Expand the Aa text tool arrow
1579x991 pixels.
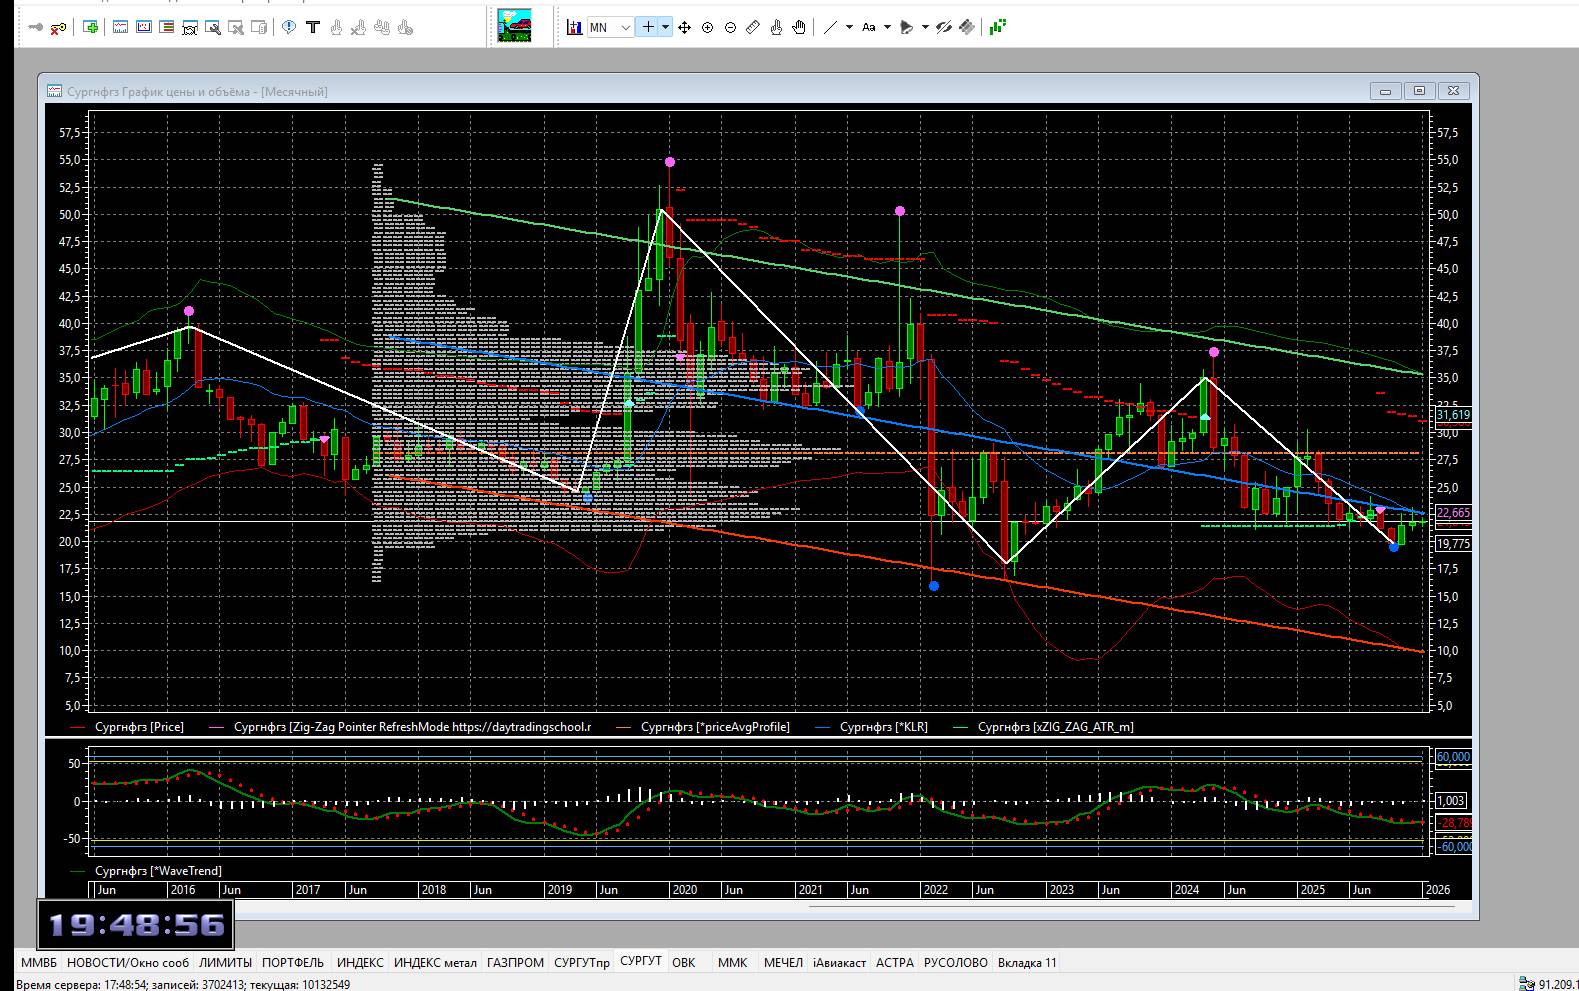coord(887,27)
